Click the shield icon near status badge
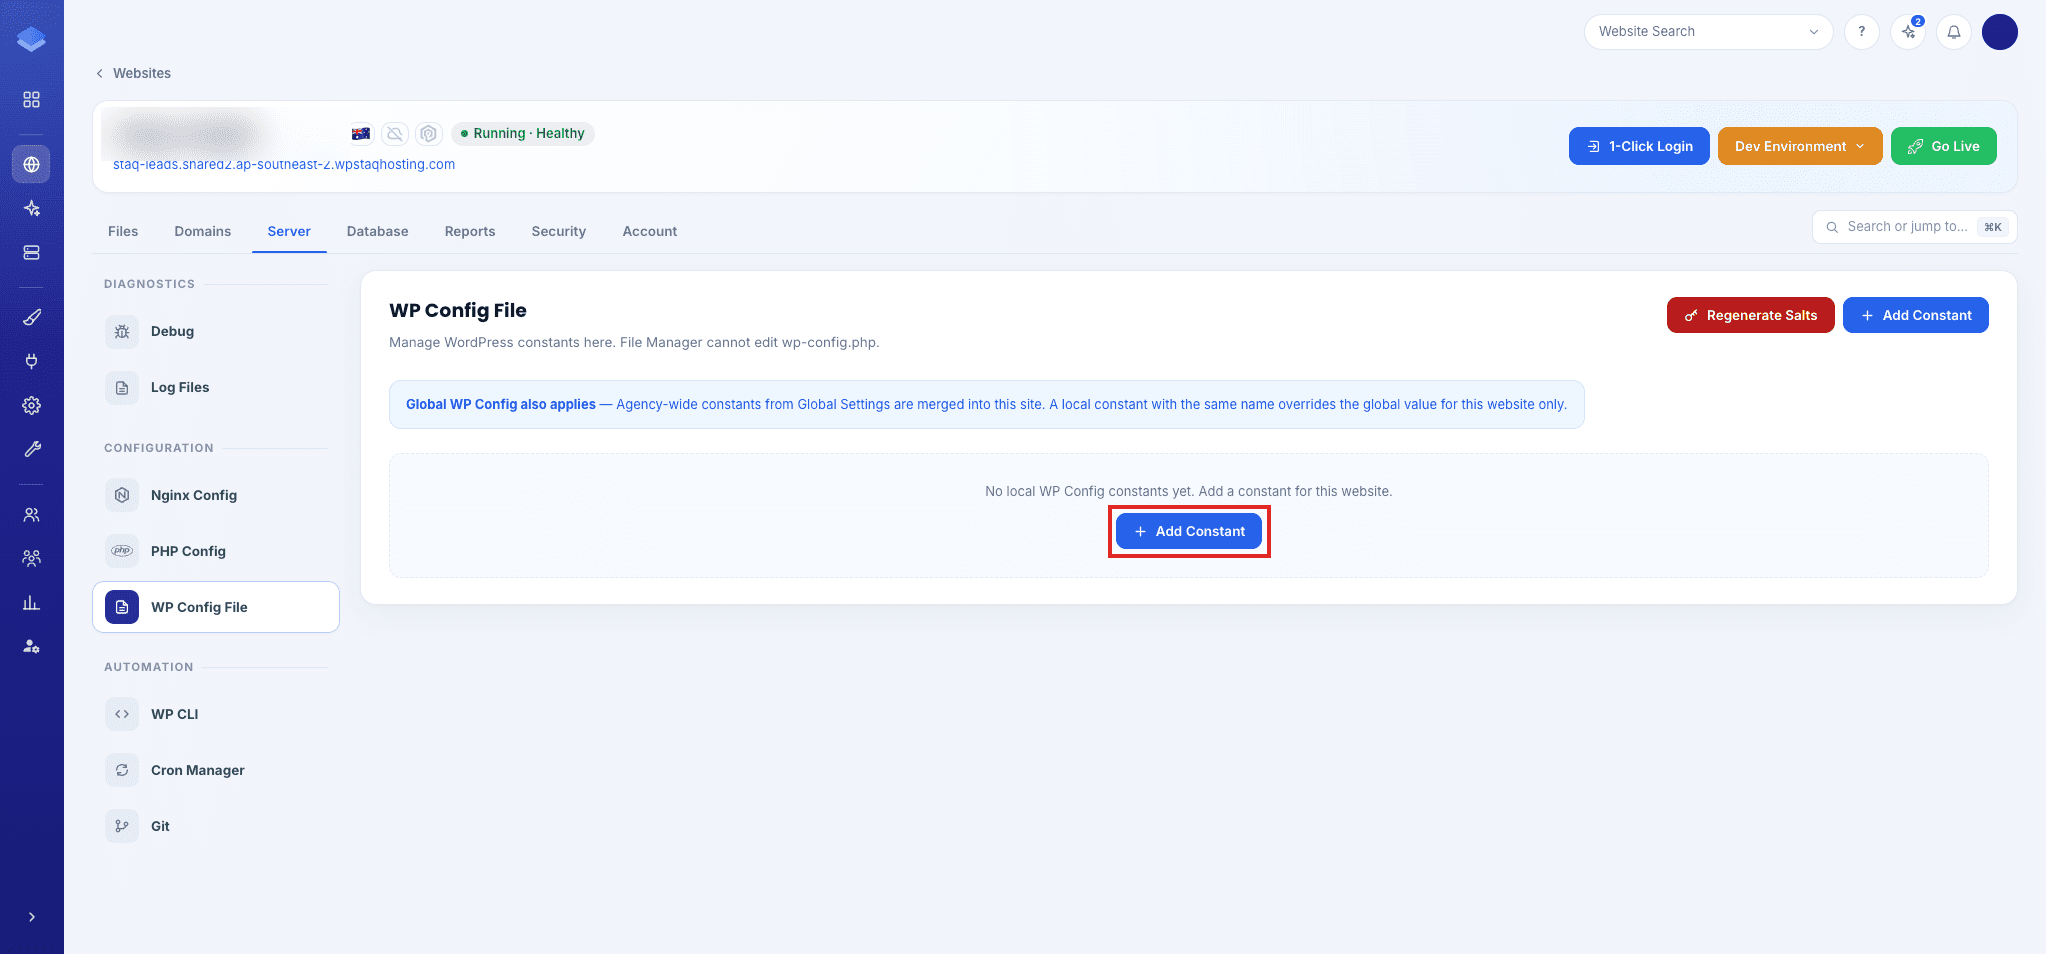Screen dimensions: 2046x954 pyautogui.click(x=428, y=134)
